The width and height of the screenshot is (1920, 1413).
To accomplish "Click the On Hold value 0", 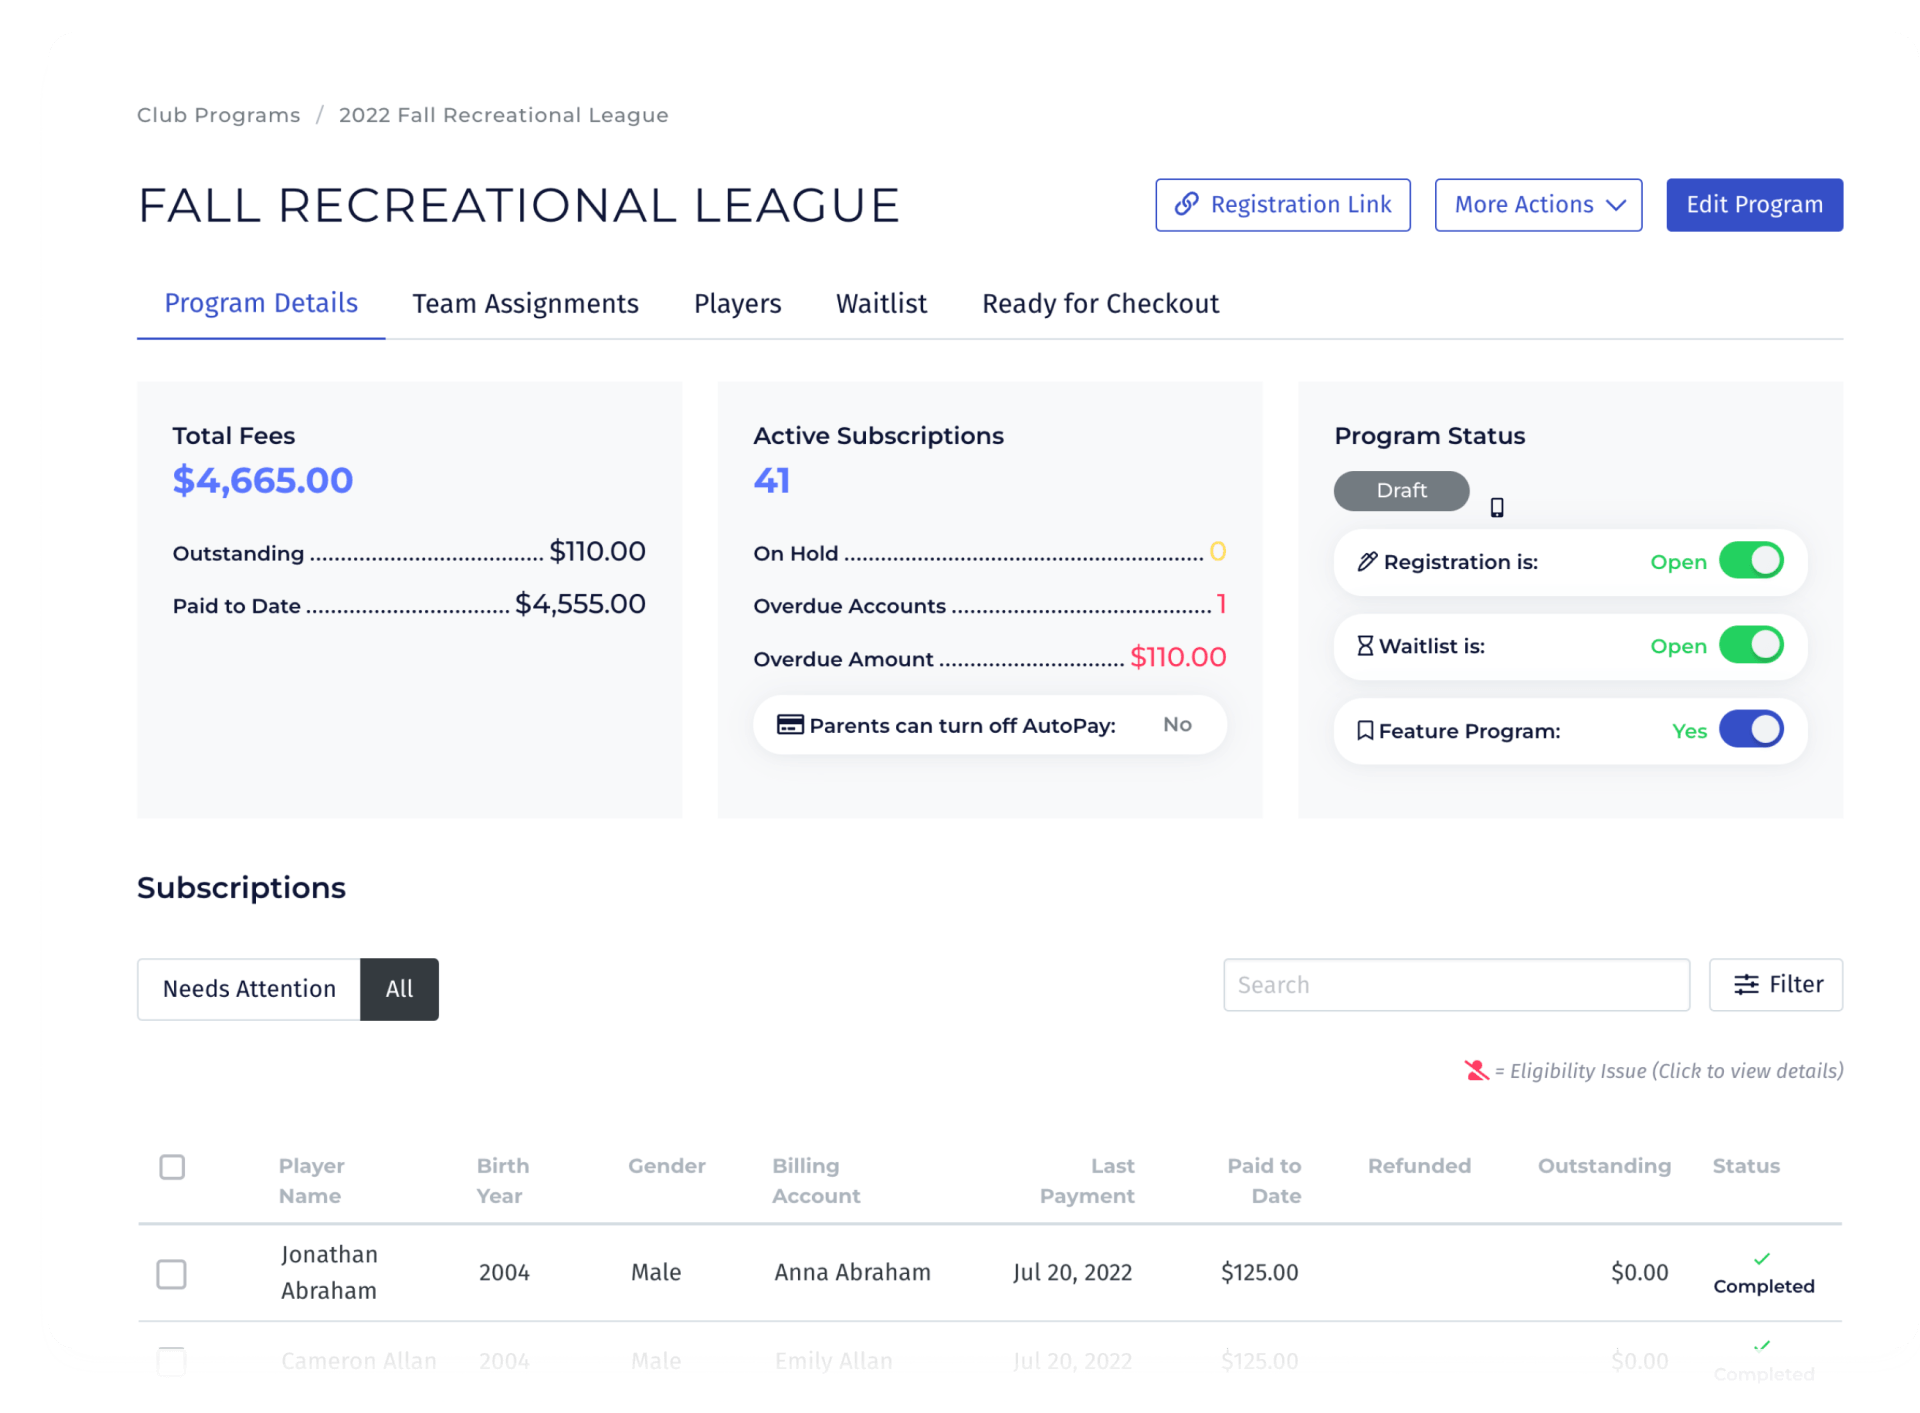I will [1218, 551].
